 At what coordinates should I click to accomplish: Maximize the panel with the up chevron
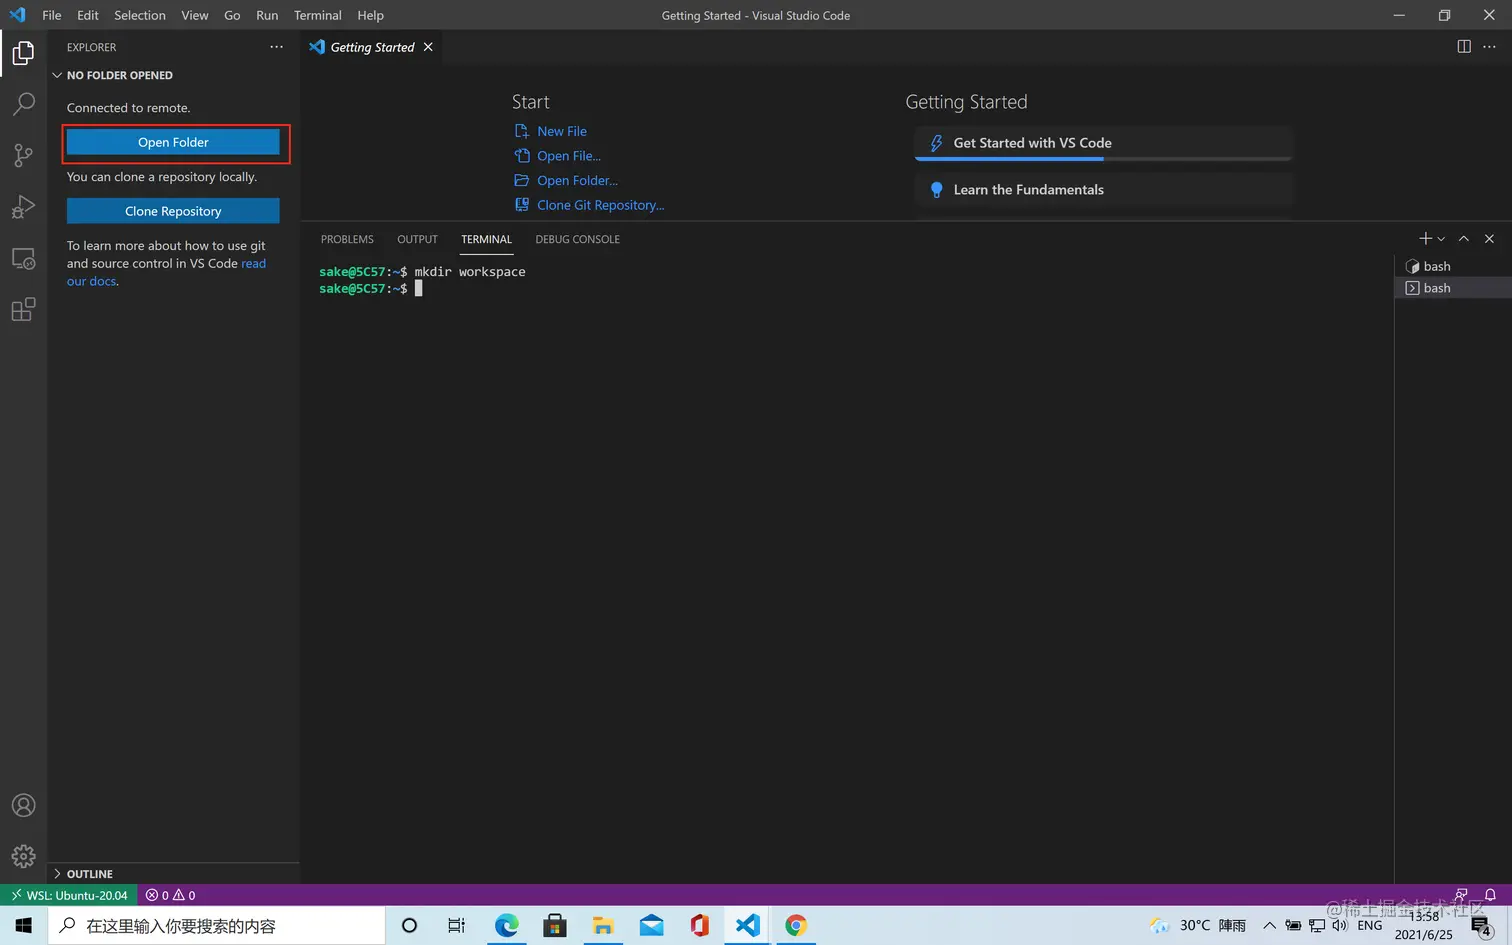coord(1464,239)
